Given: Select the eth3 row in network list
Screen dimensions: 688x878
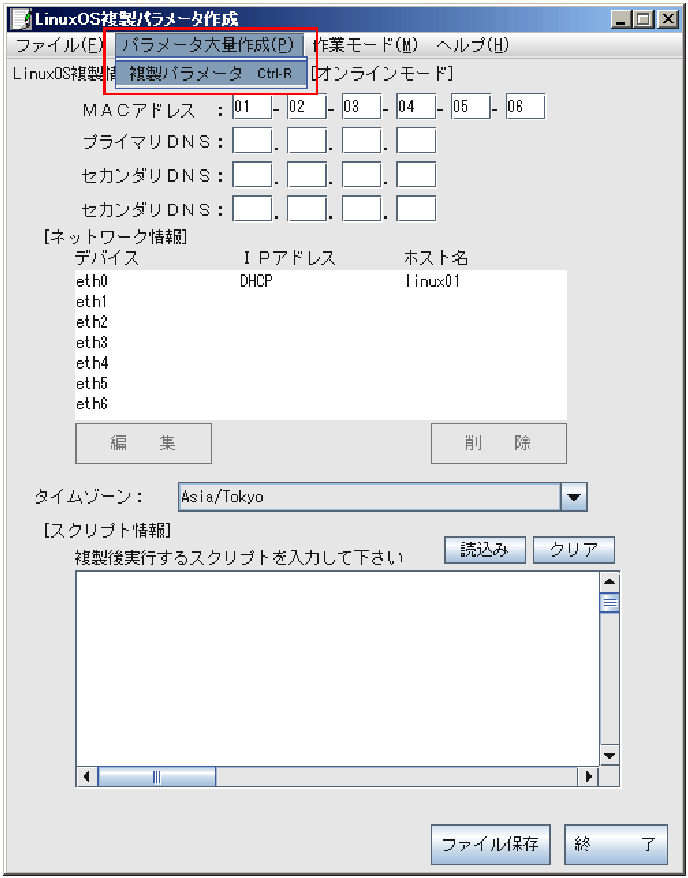Looking at the screenshot, I should (321, 342).
